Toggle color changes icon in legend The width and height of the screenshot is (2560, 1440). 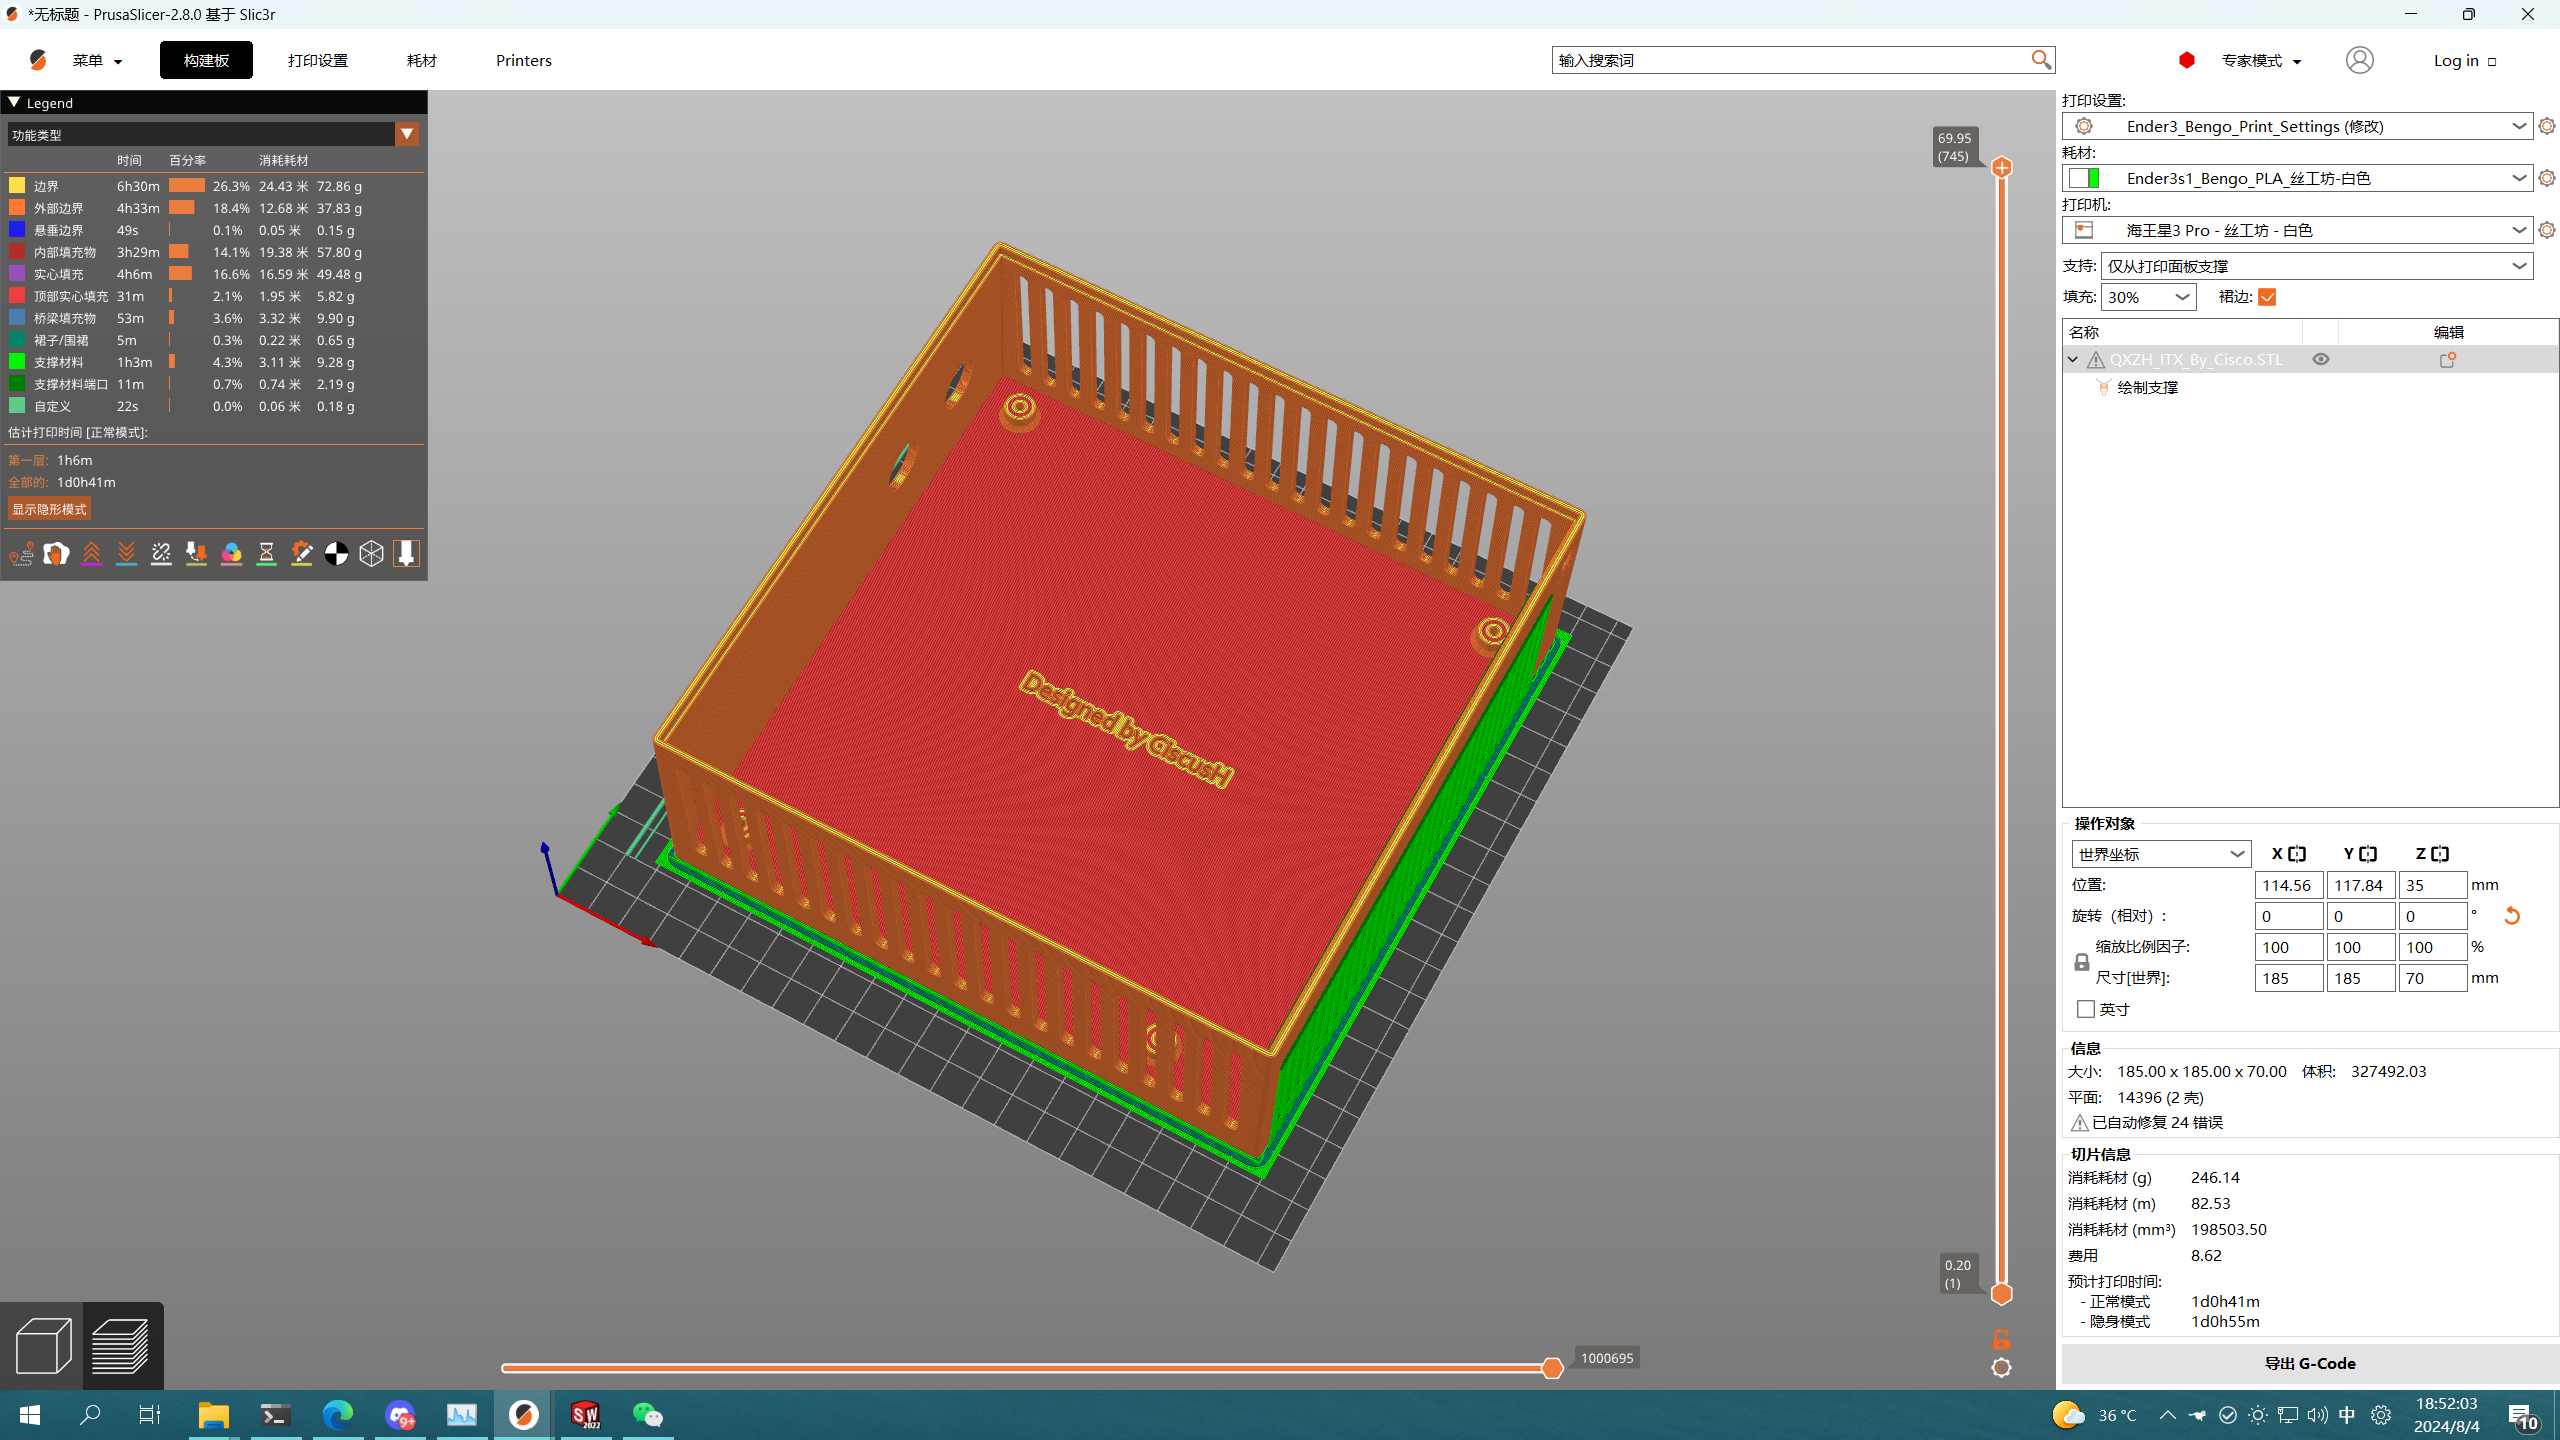point(231,554)
